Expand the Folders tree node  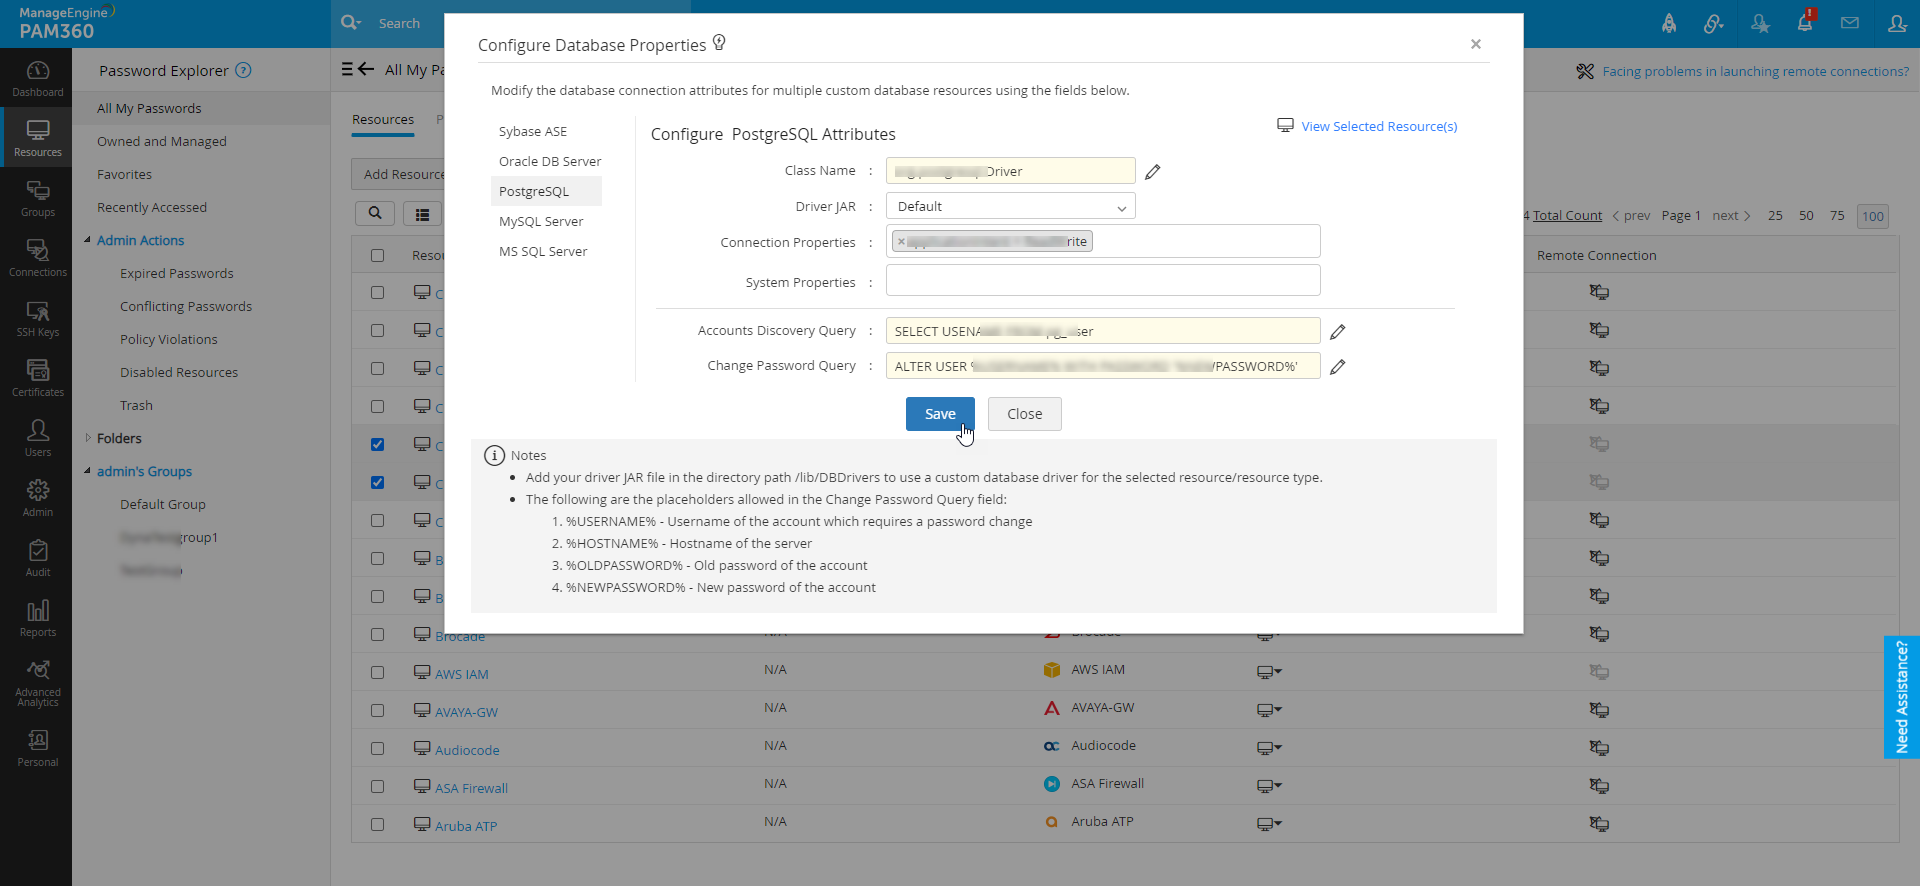[88, 438]
